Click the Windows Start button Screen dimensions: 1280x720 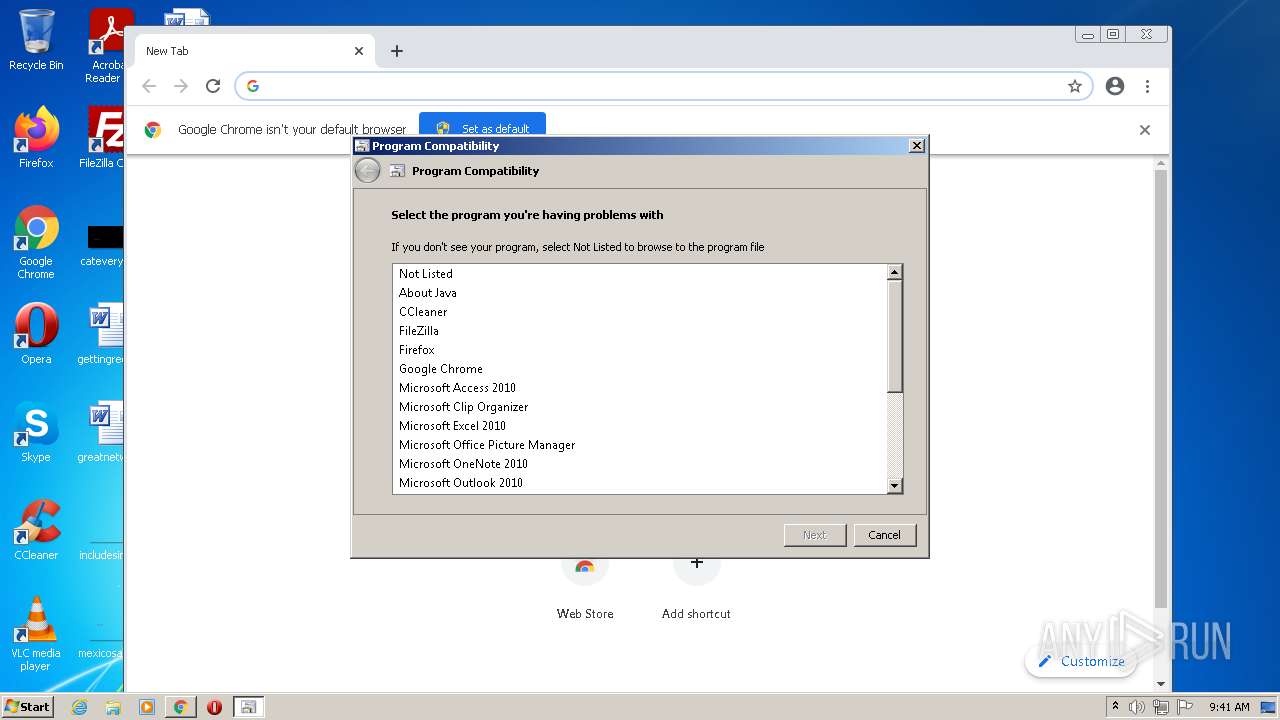click(27, 706)
